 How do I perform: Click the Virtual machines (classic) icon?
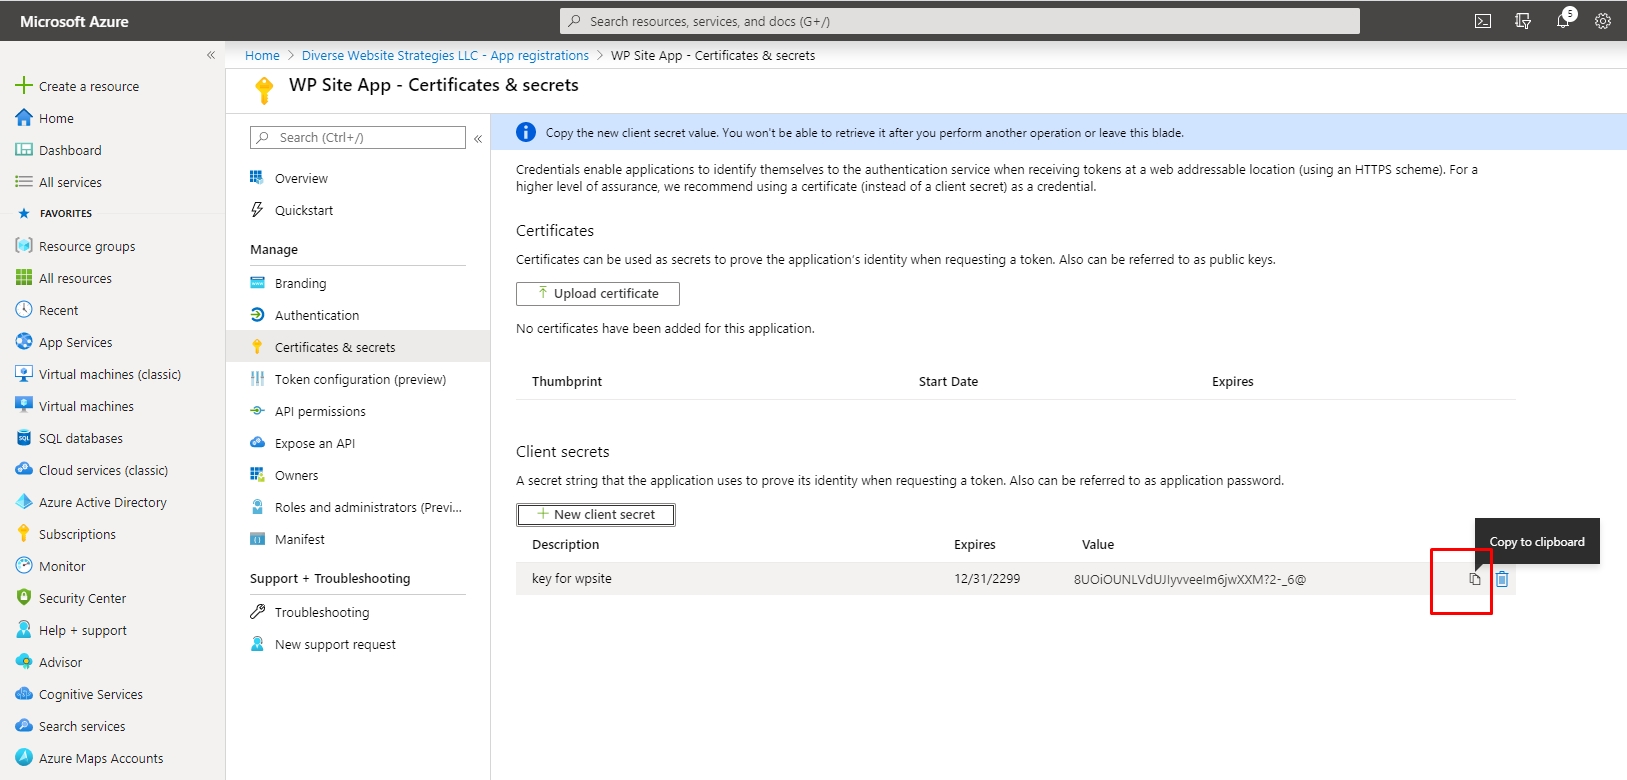pos(24,374)
